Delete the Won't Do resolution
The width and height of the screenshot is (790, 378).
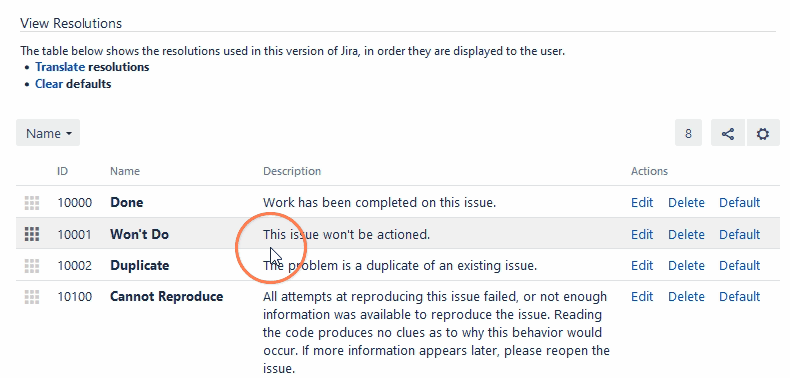click(686, 234)
